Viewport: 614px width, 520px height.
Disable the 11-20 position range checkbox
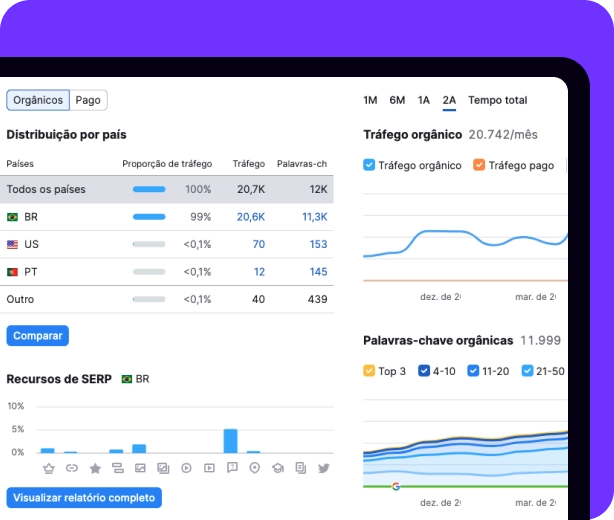tap(473, 371)
